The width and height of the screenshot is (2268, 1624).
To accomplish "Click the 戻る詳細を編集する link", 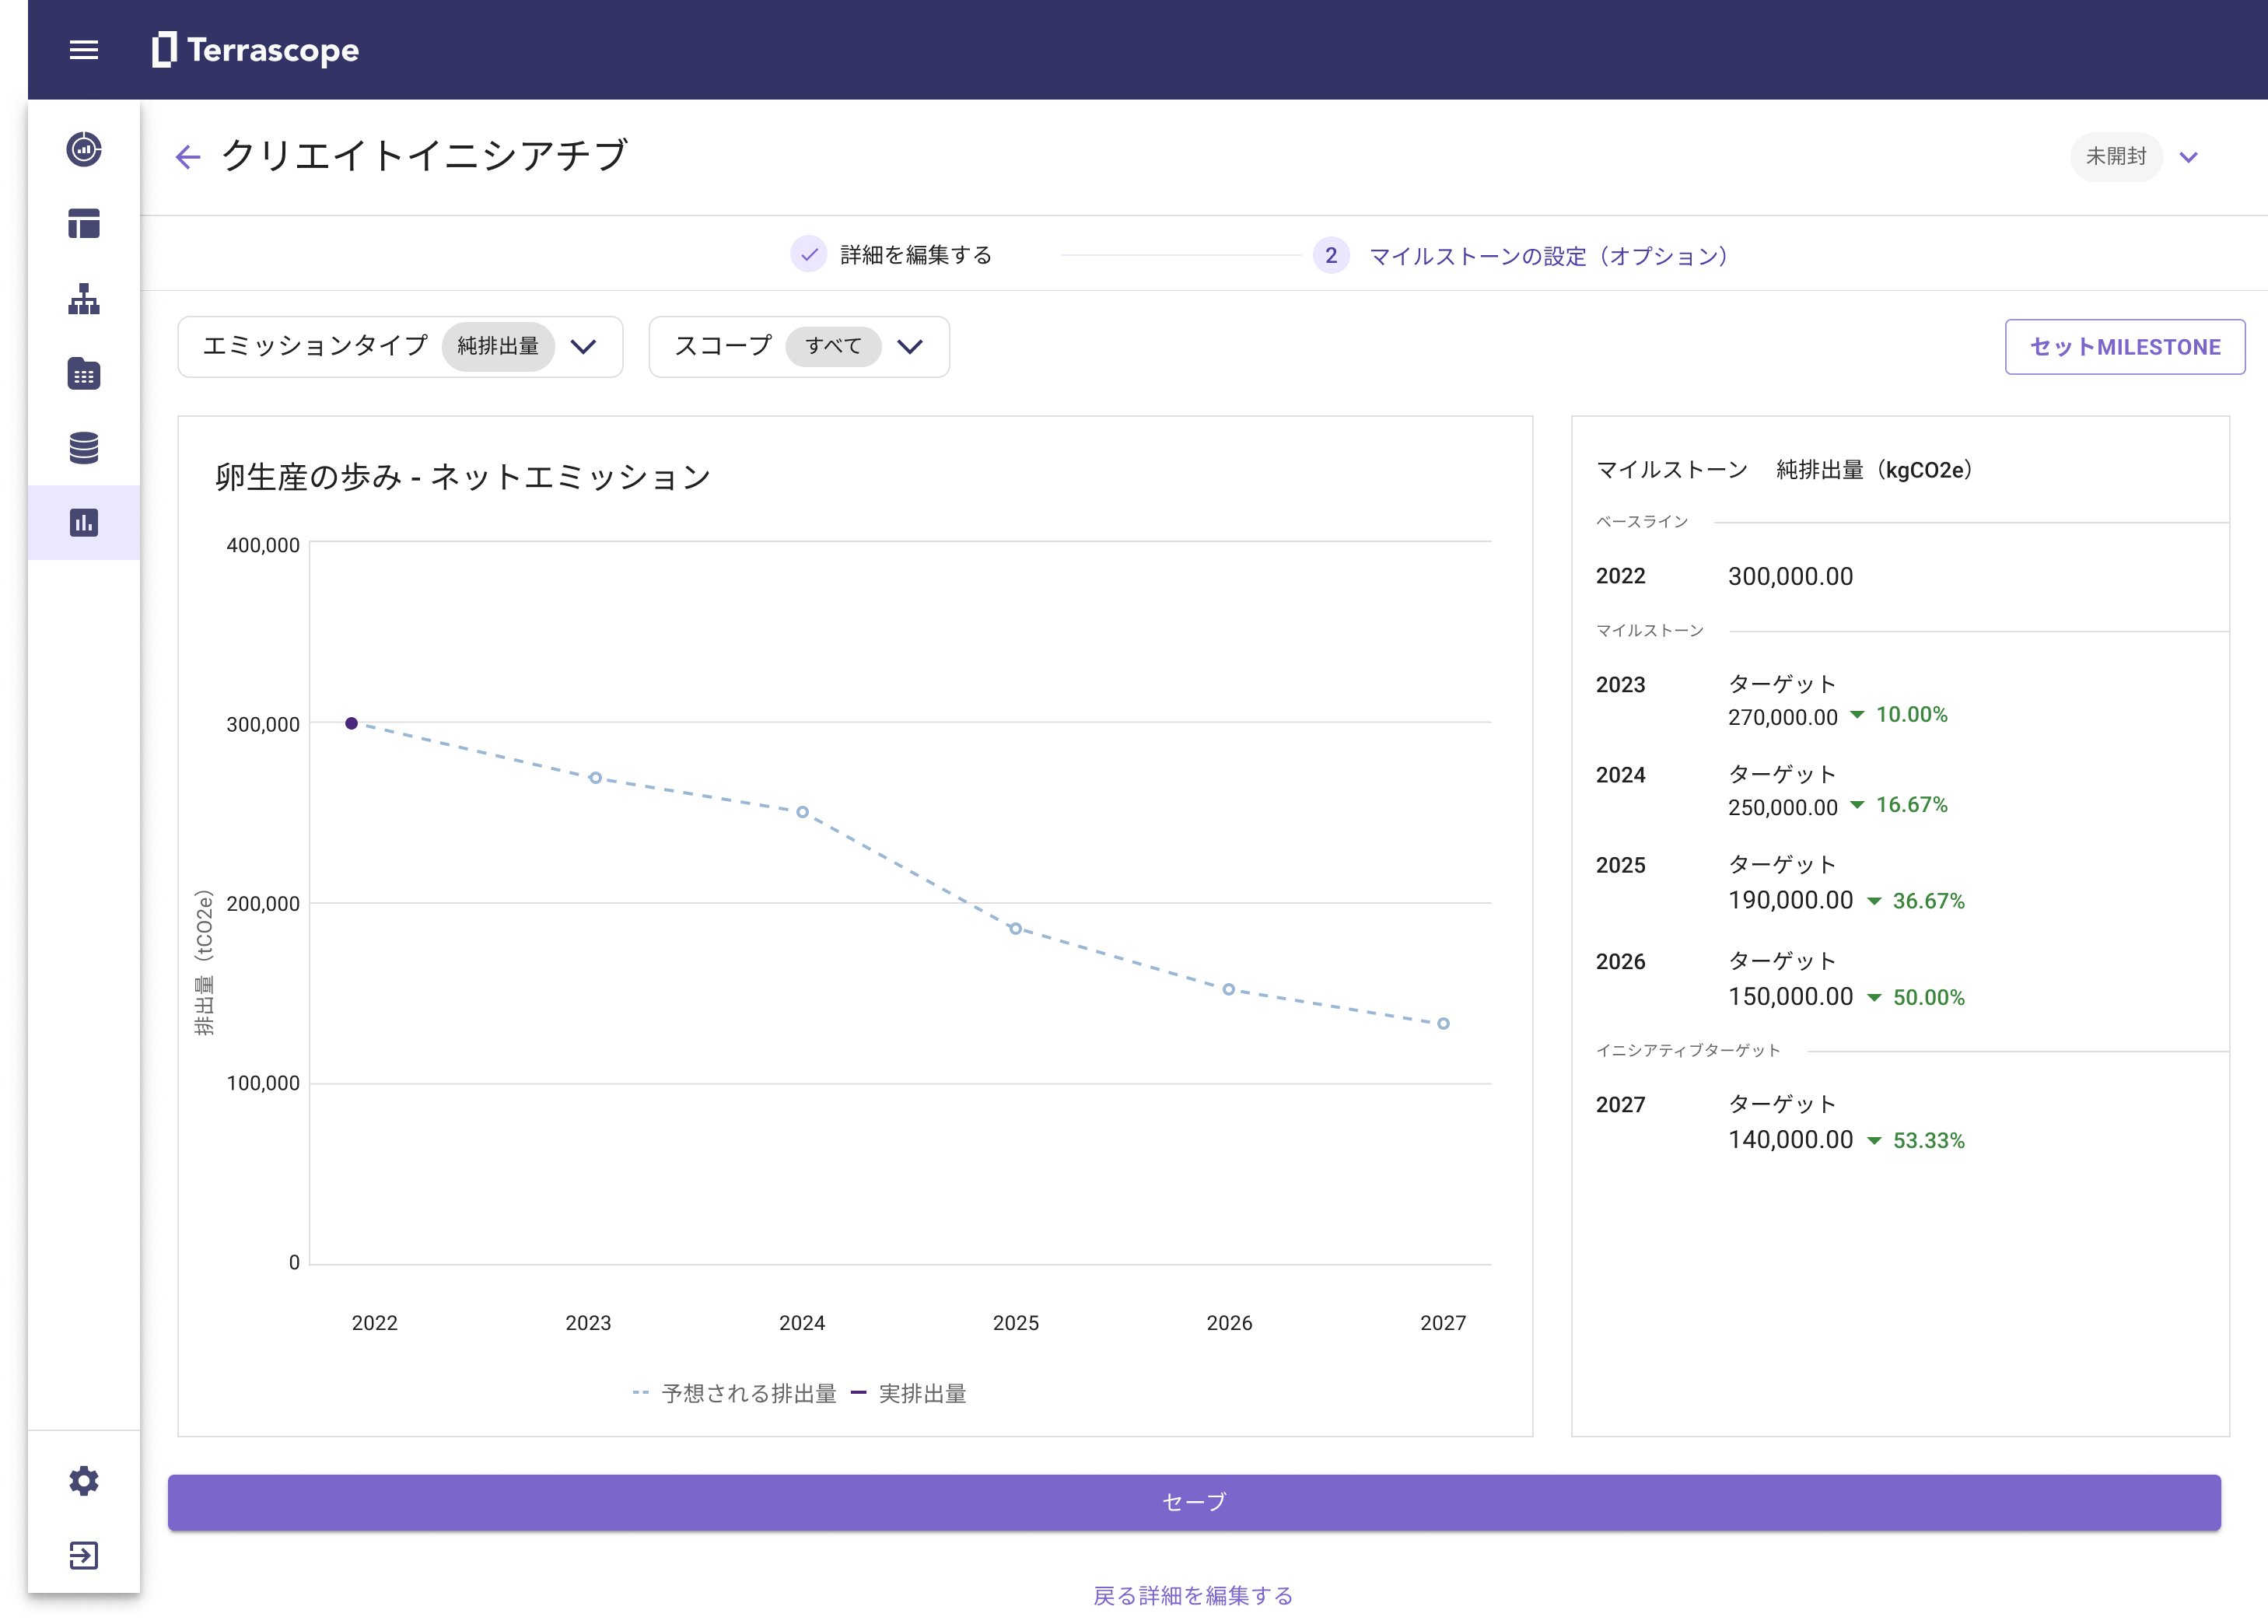I will (1194, 1595).
